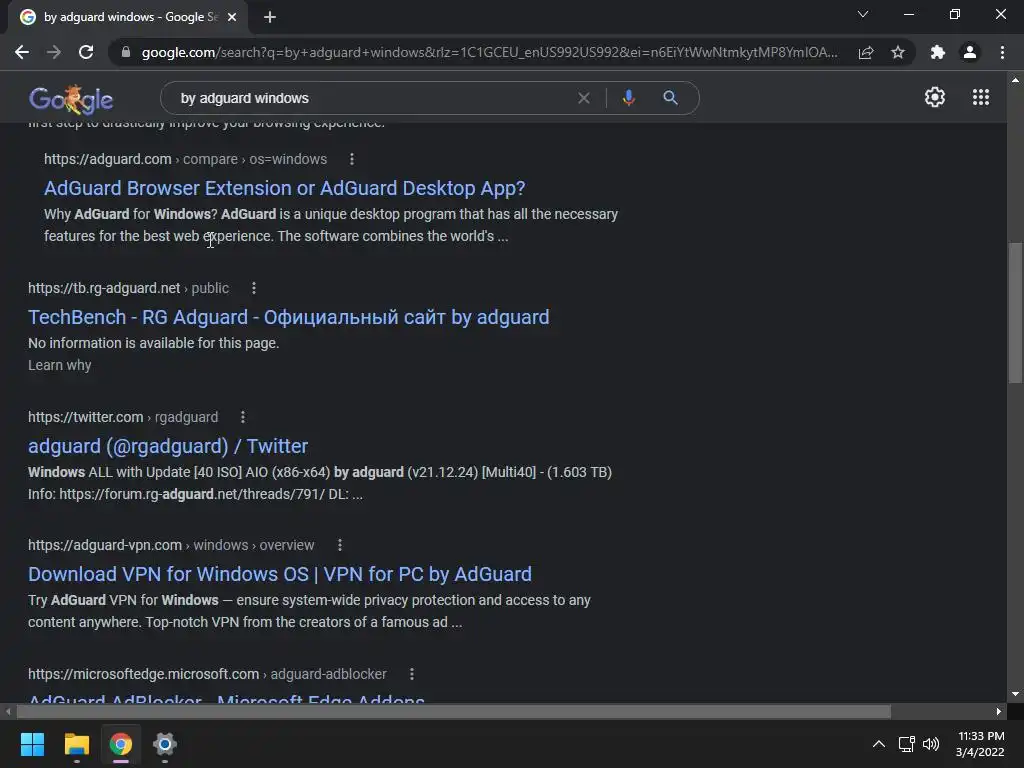This screenshot has height=768, width=1024.
Task: Open options for the adguard.com compare result
Action: [x=352, y=159]
